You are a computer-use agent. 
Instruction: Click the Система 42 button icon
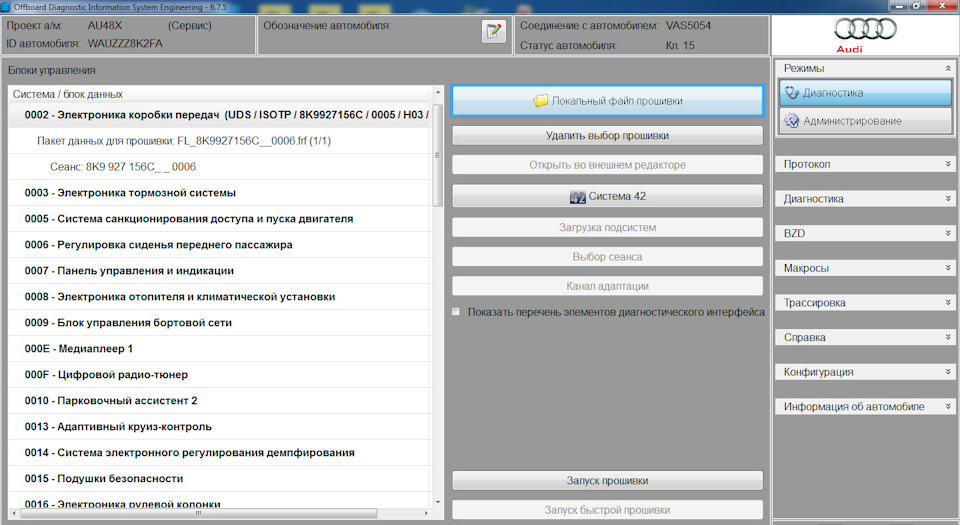577,196
